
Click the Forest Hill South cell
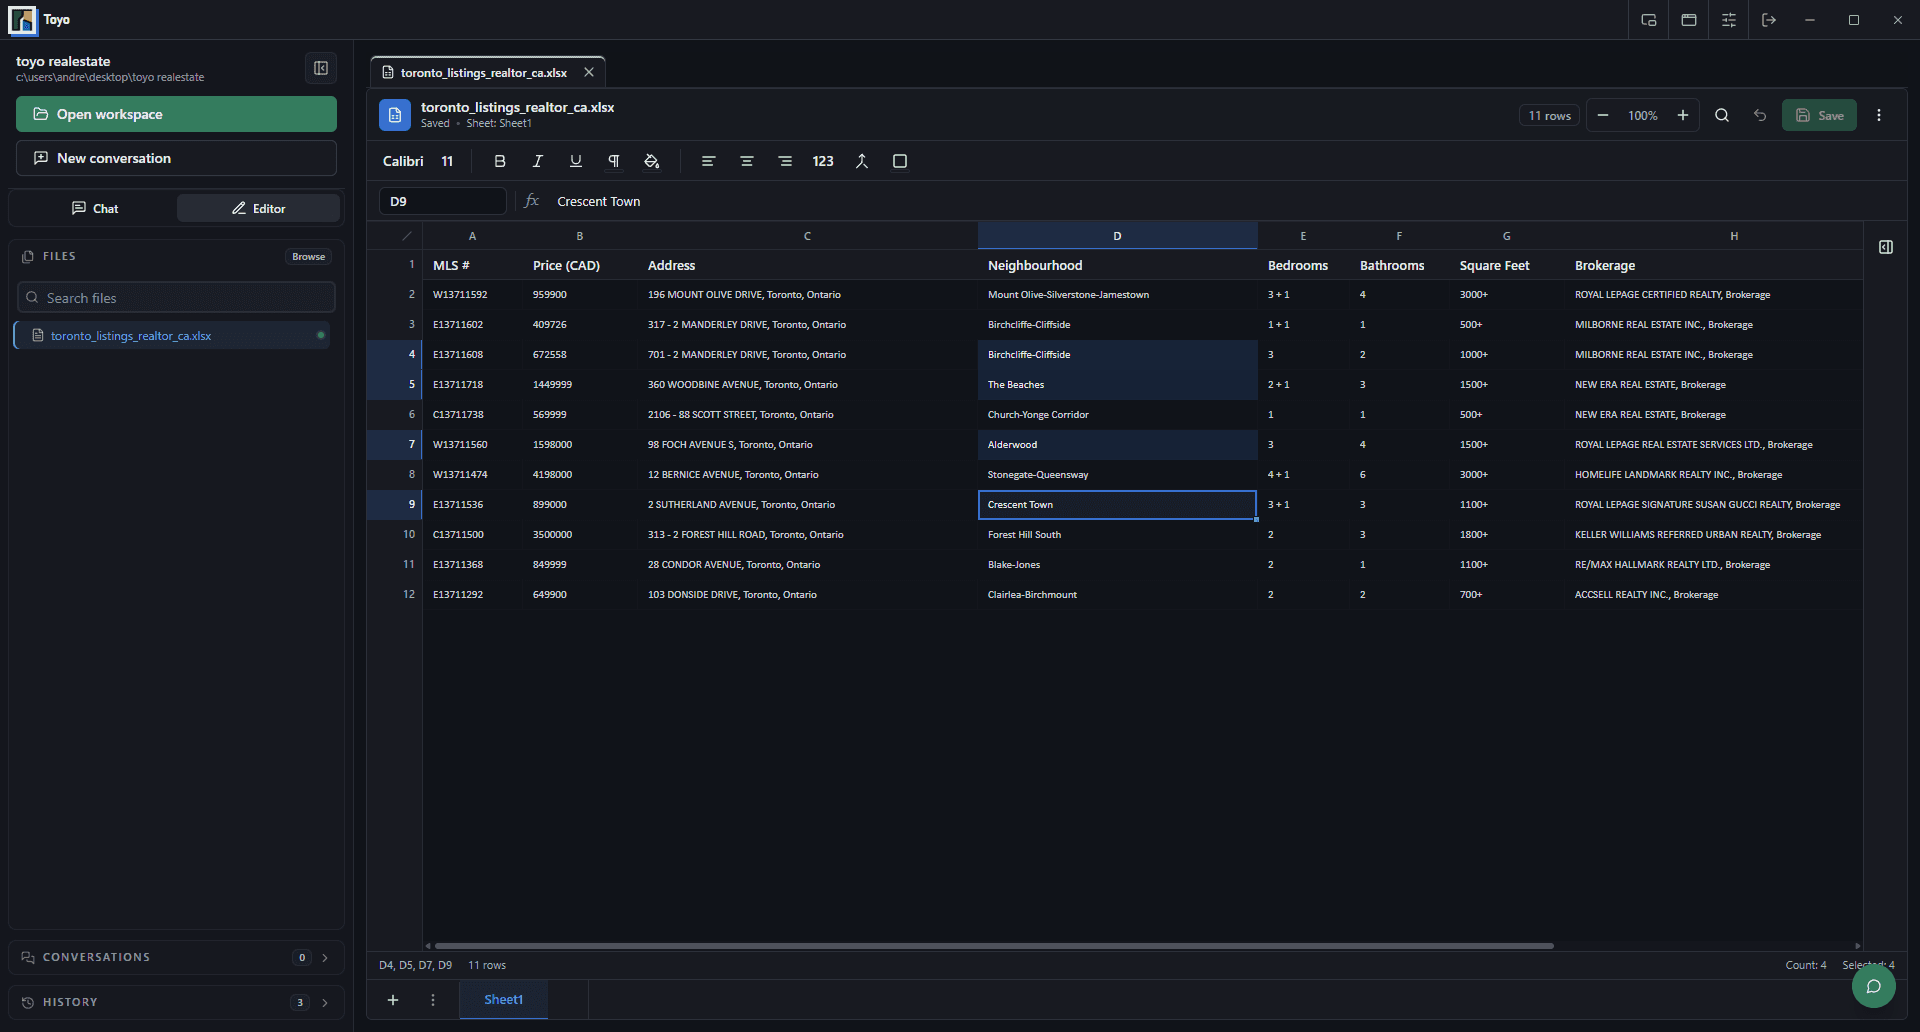click(x=1117, y=534)
